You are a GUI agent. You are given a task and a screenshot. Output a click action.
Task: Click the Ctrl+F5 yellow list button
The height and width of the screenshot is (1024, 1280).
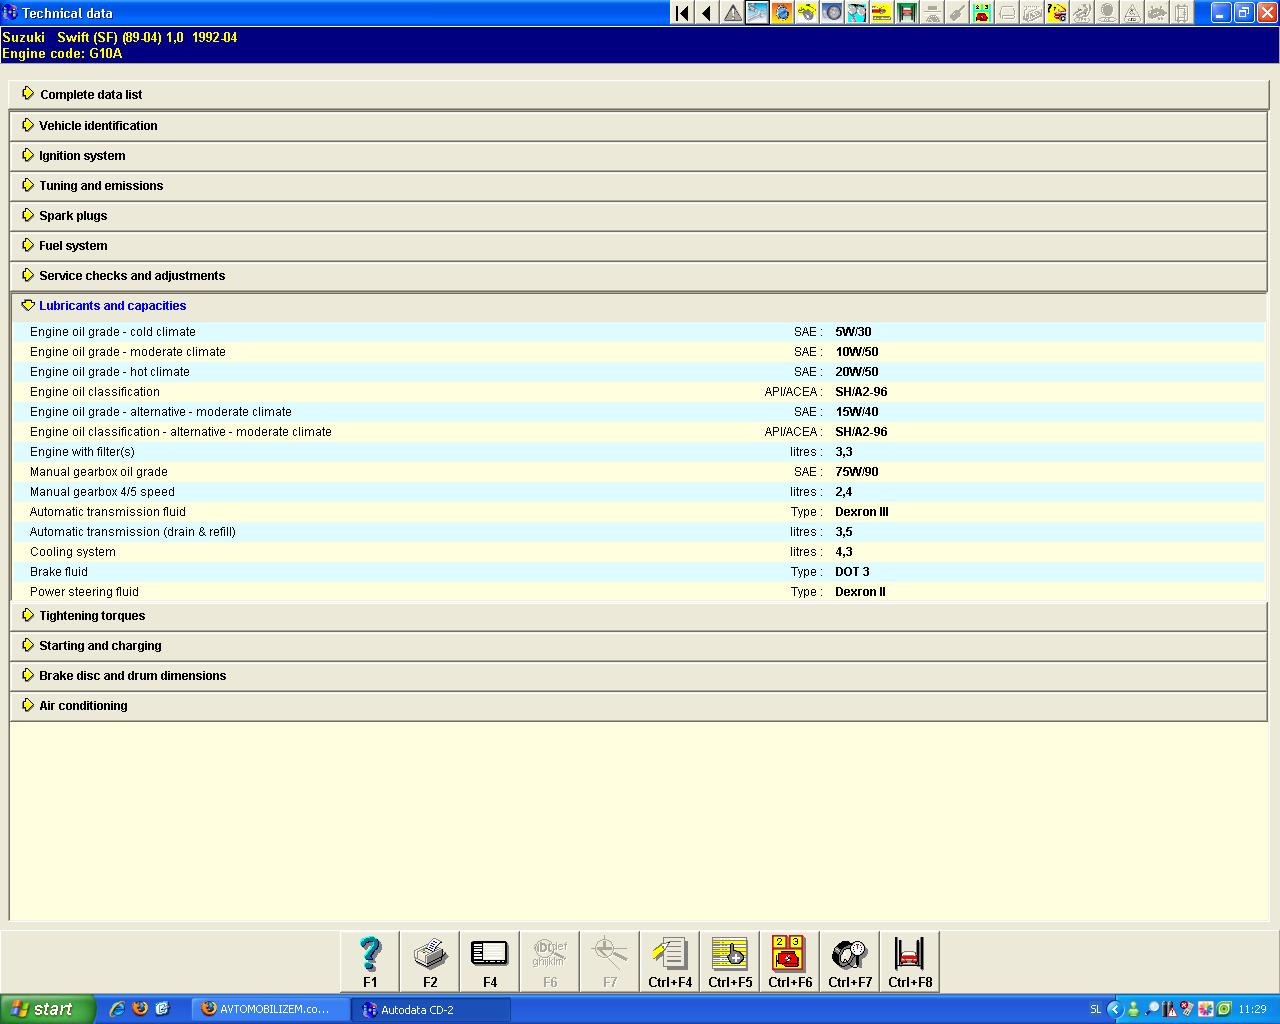click(x=730, y=962)
